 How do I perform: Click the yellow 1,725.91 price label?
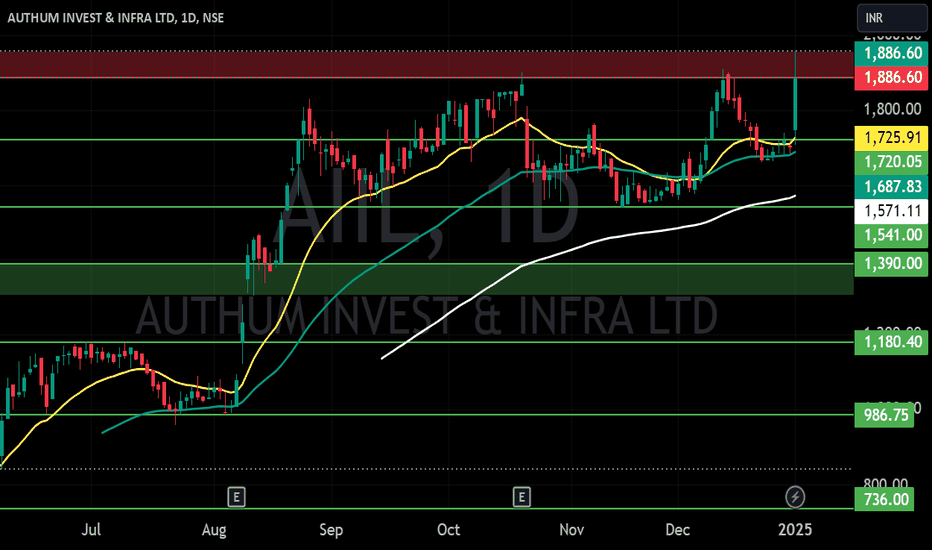(891, 137)
